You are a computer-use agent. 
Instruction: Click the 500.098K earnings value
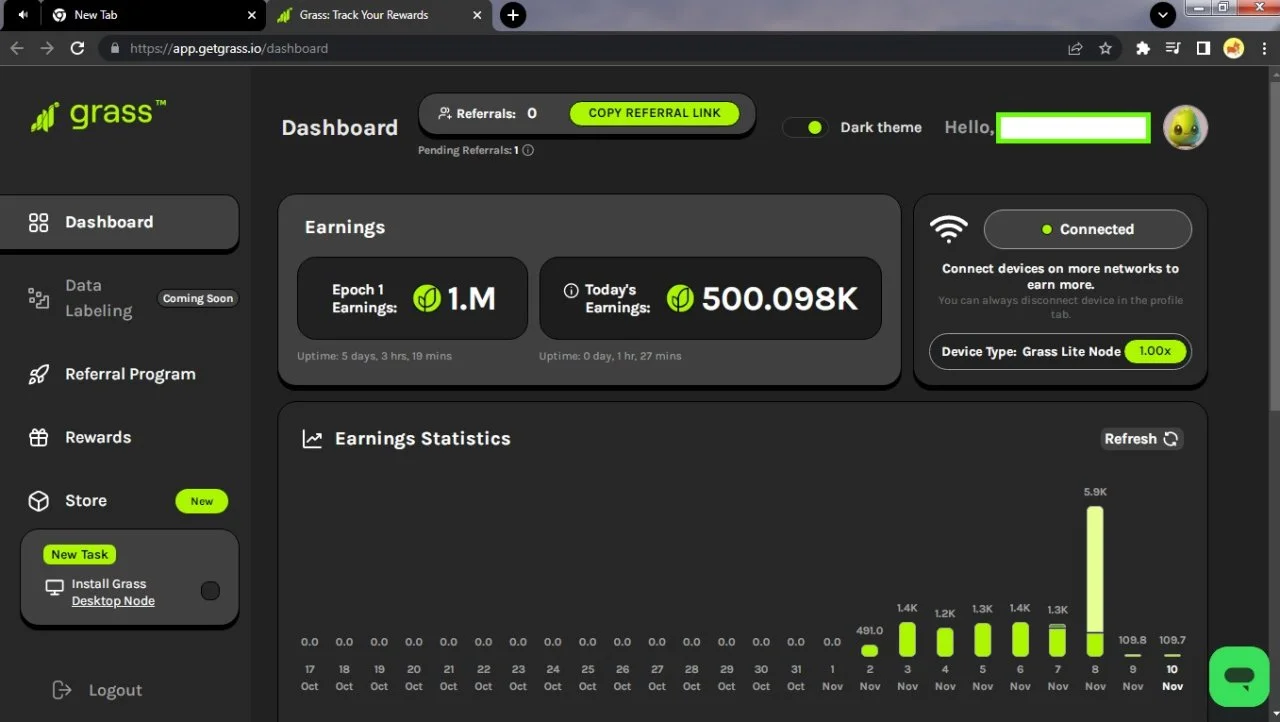tap(780, 298)
